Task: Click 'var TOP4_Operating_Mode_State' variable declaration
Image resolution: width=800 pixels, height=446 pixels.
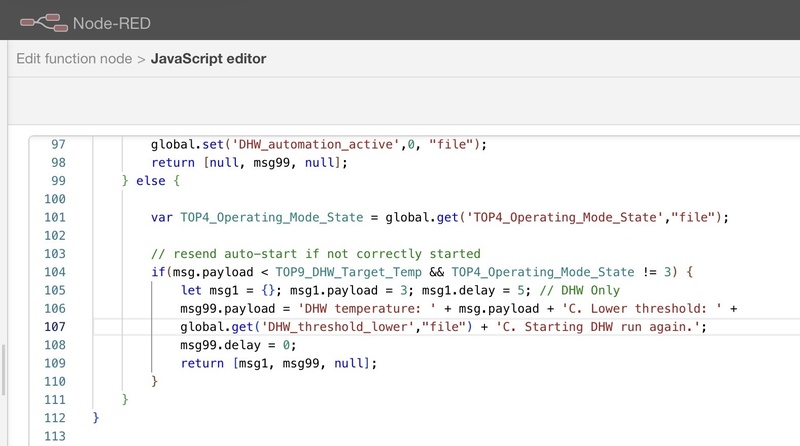Action: click(257, 217)
